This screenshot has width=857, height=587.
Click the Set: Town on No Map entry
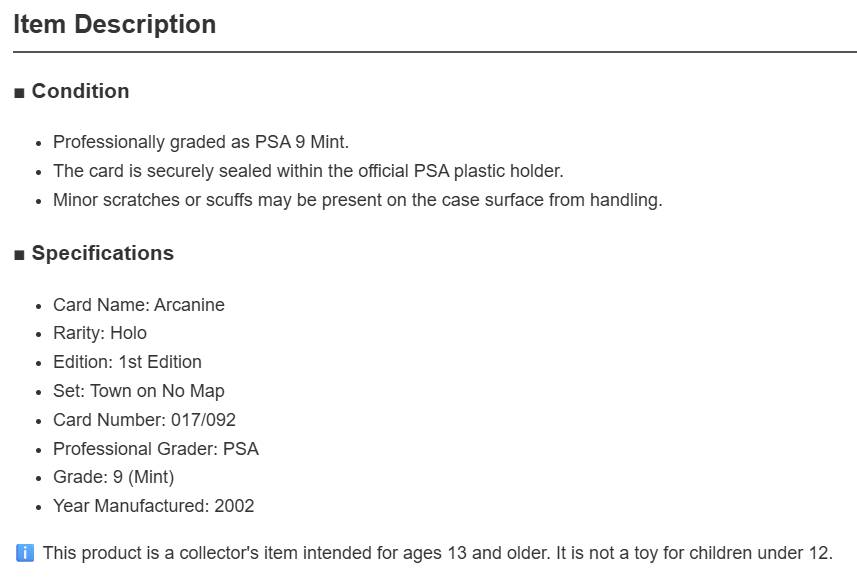click(139, 391)
